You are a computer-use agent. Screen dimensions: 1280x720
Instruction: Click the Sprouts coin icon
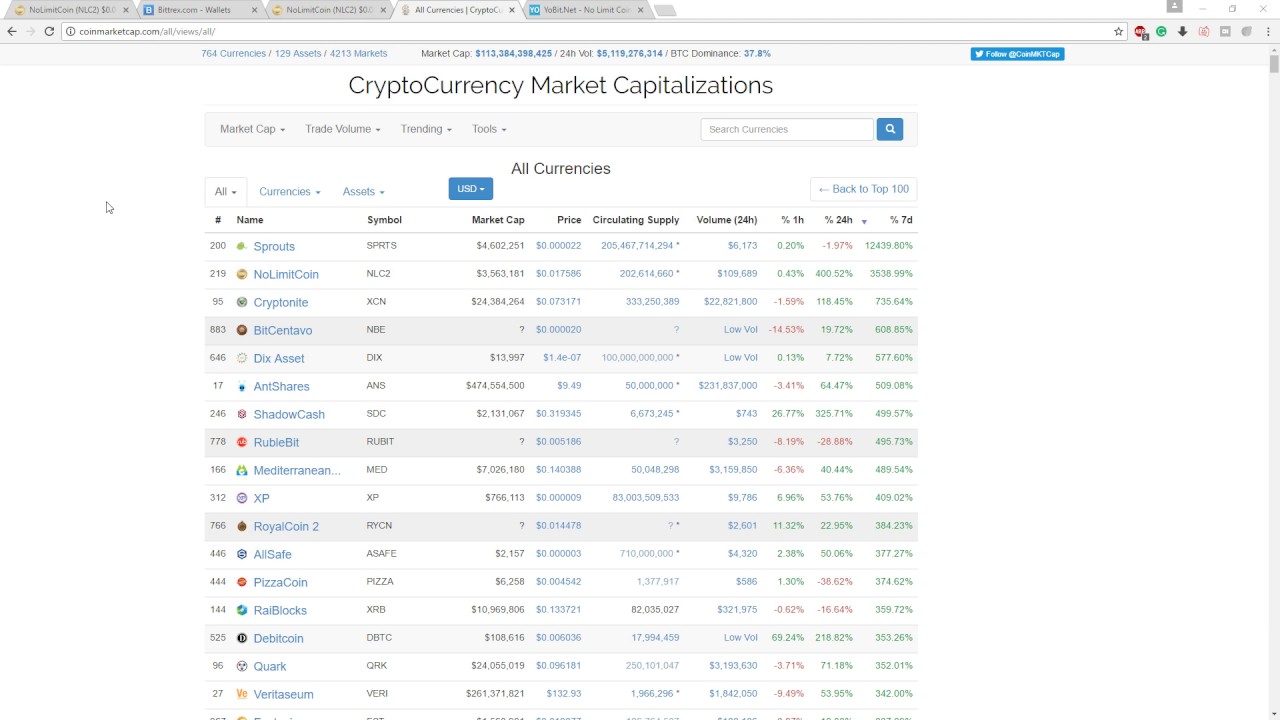click(x=241, y=246)
